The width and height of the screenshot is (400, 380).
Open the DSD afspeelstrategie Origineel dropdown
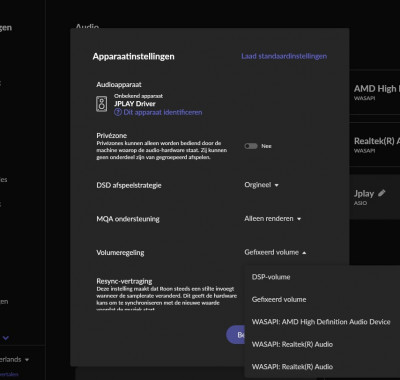[261, 185]
